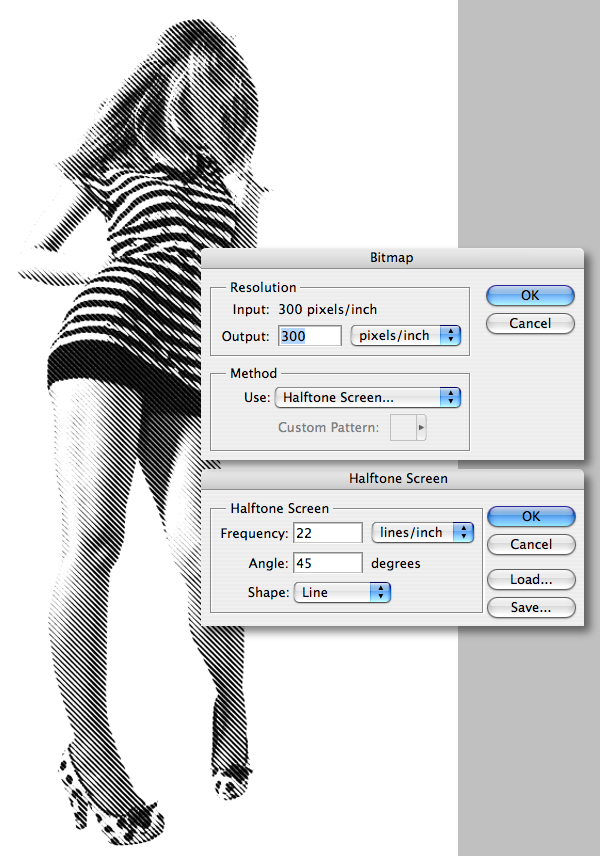Cancel the Bitmap dialog
600x856 pixels.
click(530, 323)
